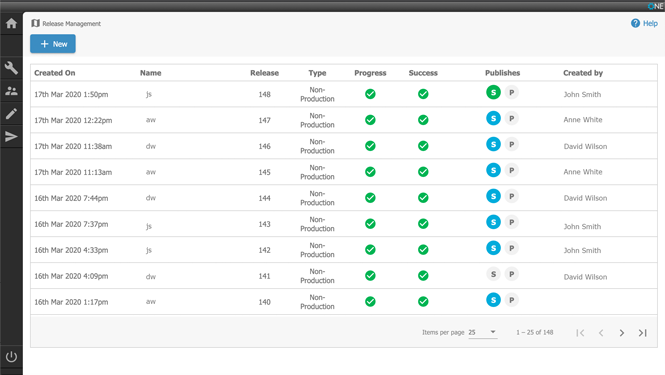Image resolution: width=665 pixels, height=375 pixels.
Task: Click the Created by column header
Action: (583, 73)
